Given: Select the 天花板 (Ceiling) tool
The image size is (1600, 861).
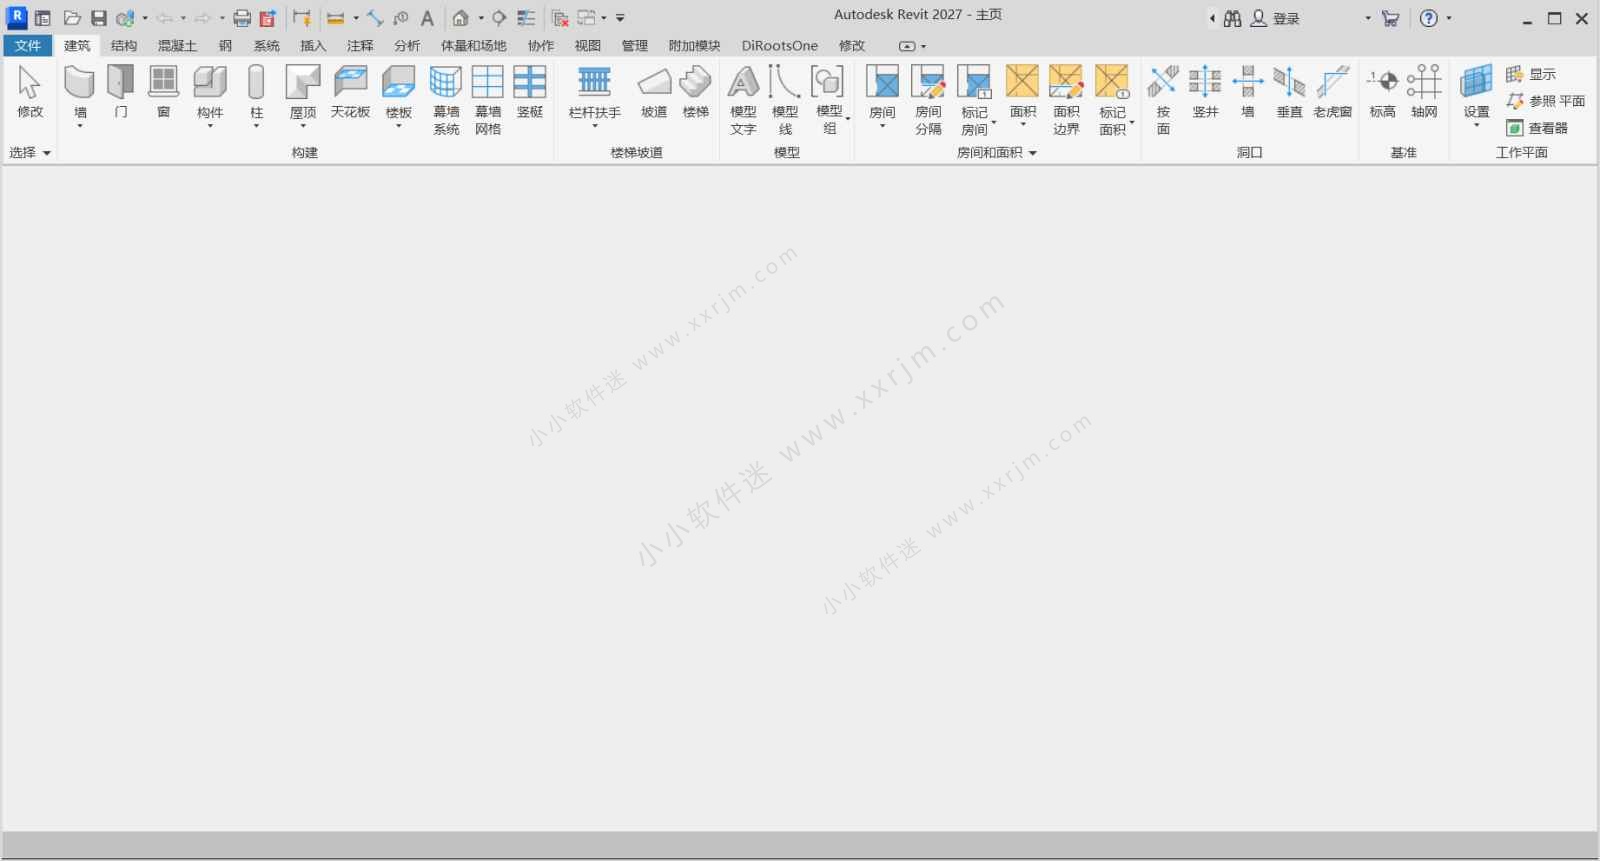Looking at the screenshot, I should [351, 92].
